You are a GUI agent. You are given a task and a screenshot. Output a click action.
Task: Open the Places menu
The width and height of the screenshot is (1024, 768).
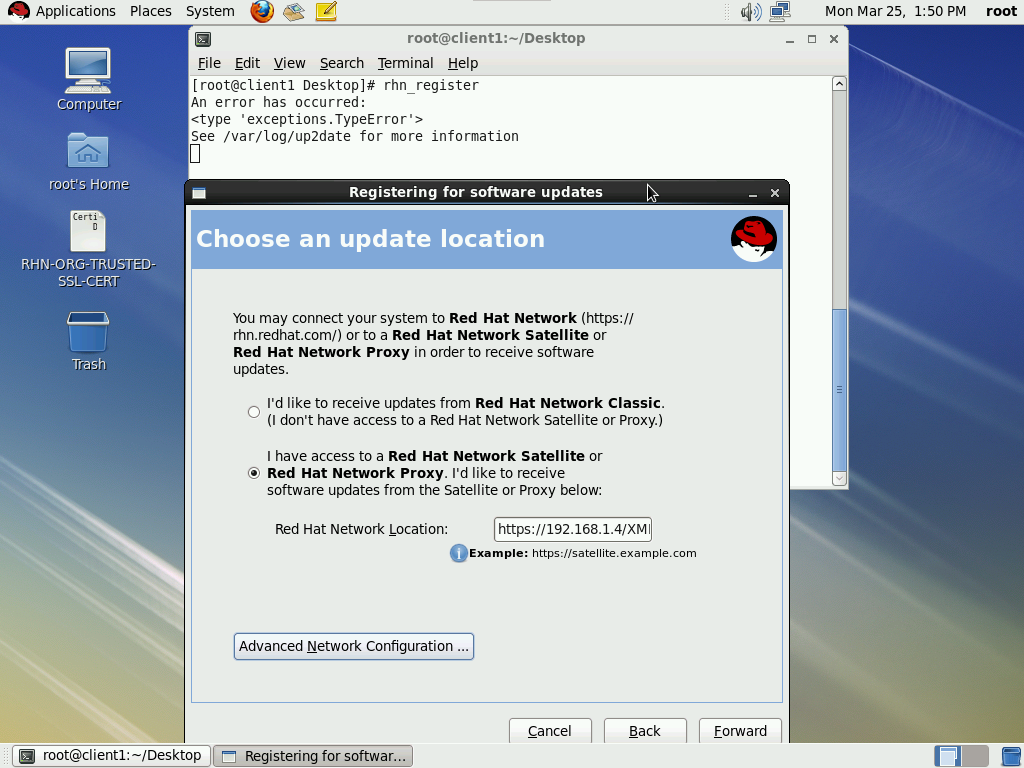pos(151,11)
